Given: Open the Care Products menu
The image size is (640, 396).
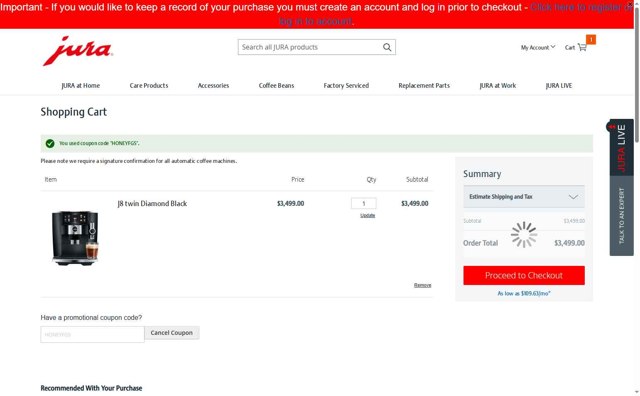Looking at the screenshot, I should [x=149, y=85].
